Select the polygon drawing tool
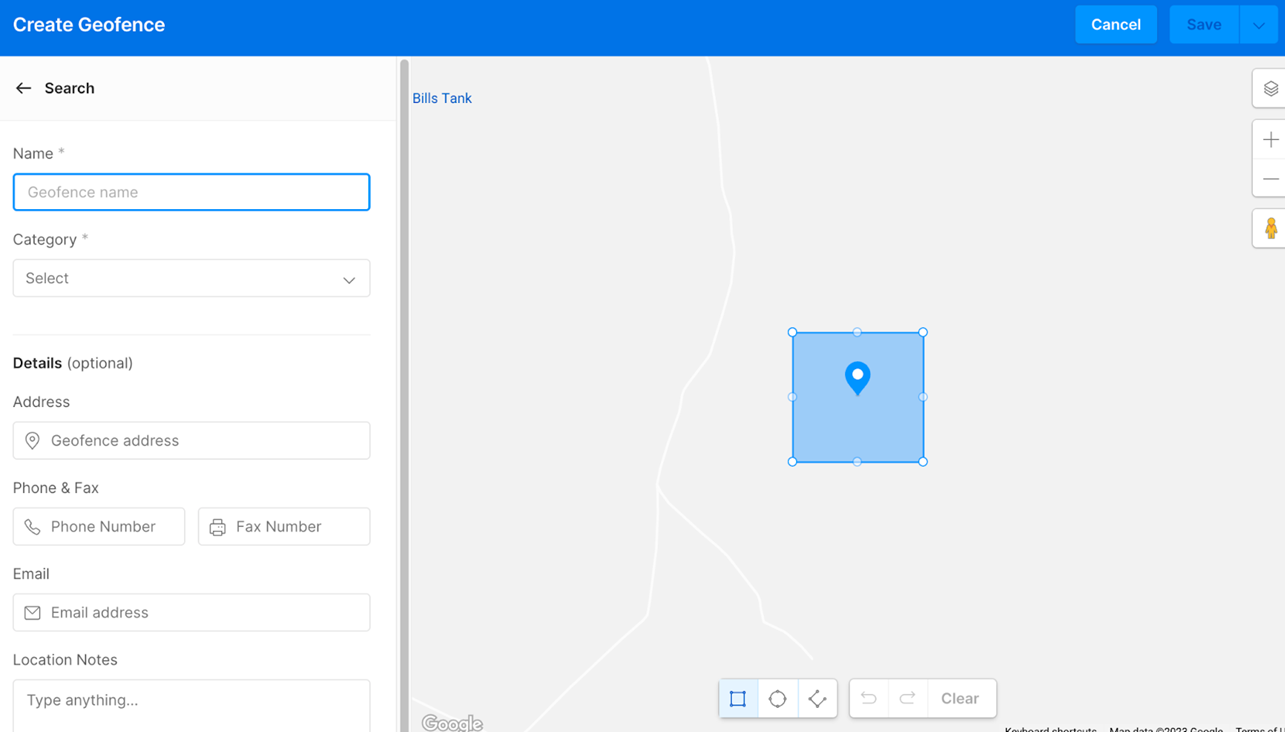 click(x=817, y=699)
